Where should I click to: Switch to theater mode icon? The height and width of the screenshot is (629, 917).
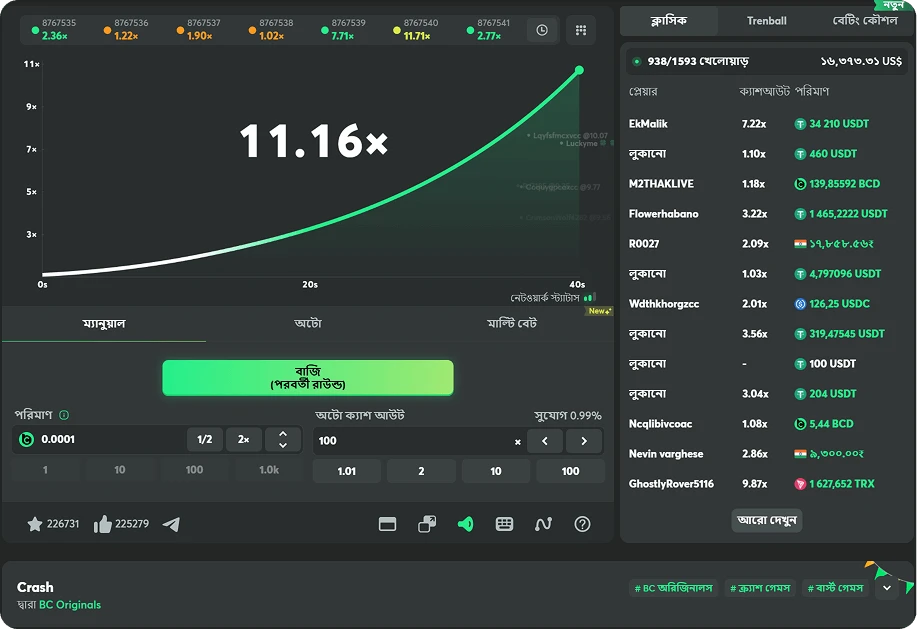pos(388,524)
